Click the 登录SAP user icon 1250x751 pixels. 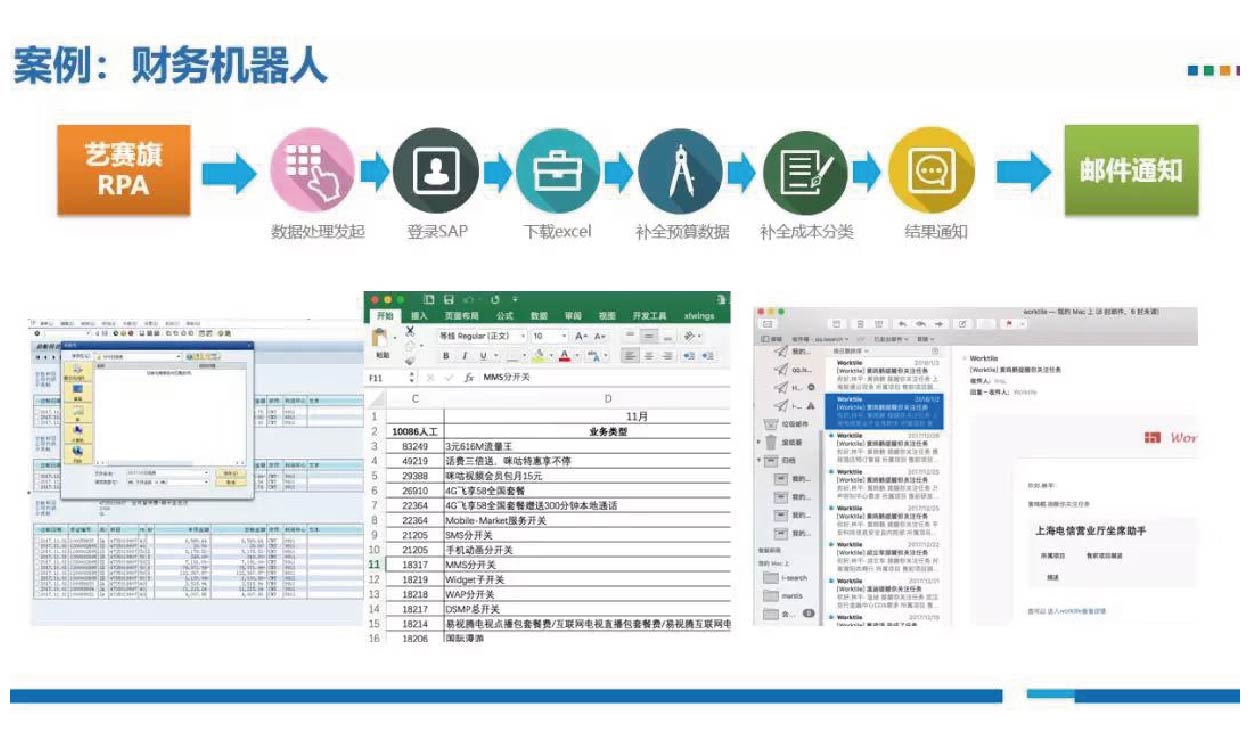(x=435, y=171)
